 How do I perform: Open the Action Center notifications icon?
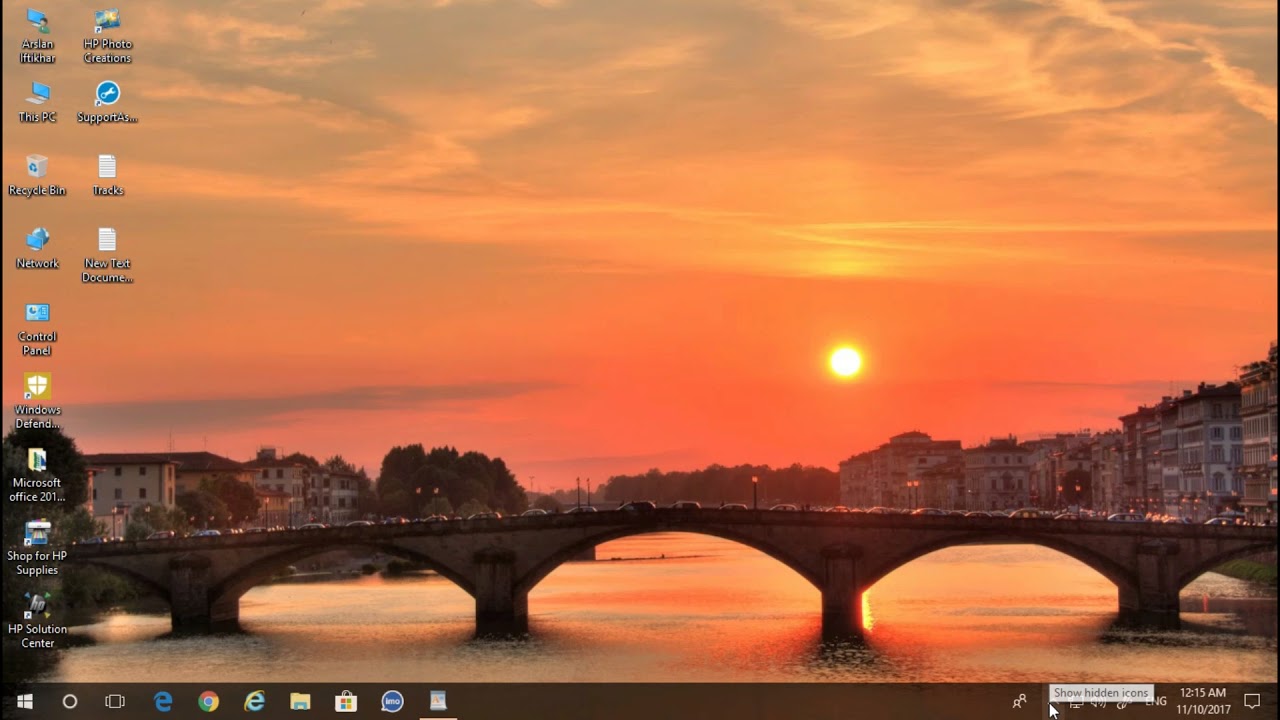pos(1252,701)
